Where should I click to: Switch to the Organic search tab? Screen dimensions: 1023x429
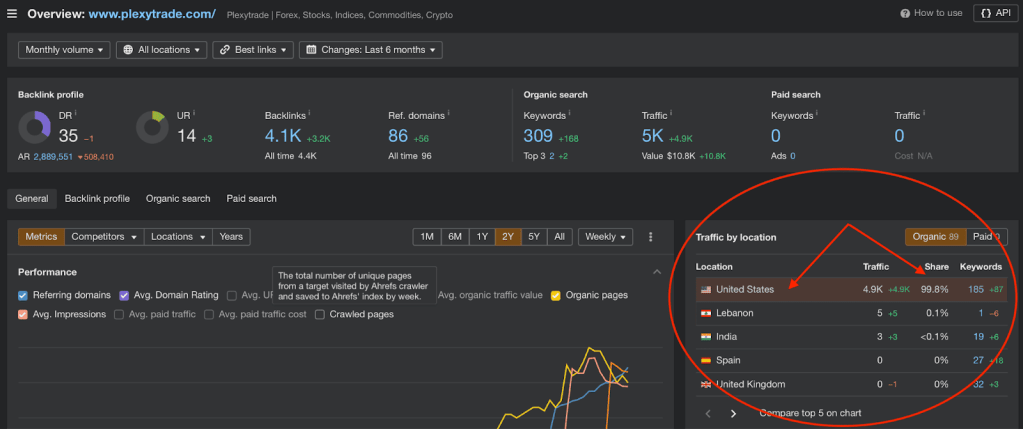click(178, 199)
